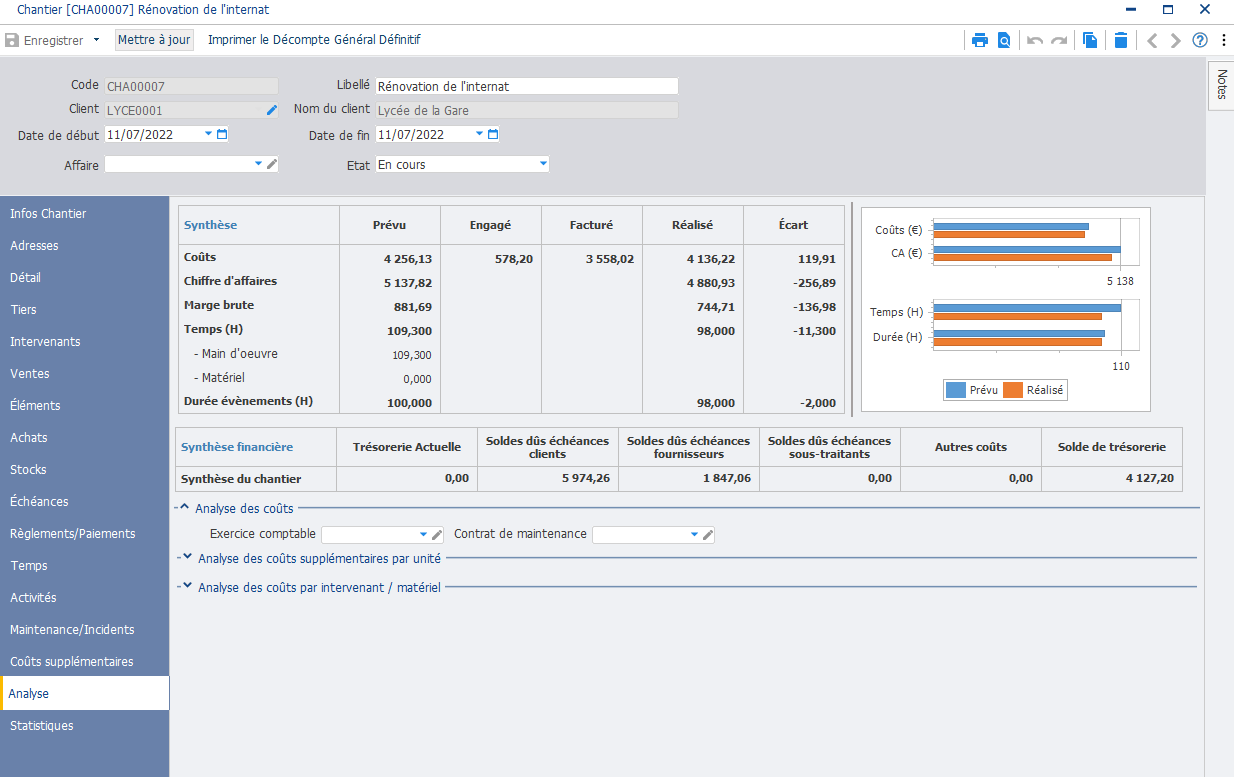This screenshot has height=777, width=1234.
Task: Switch to the Infos Chantier tab
Action: point(48,214)
